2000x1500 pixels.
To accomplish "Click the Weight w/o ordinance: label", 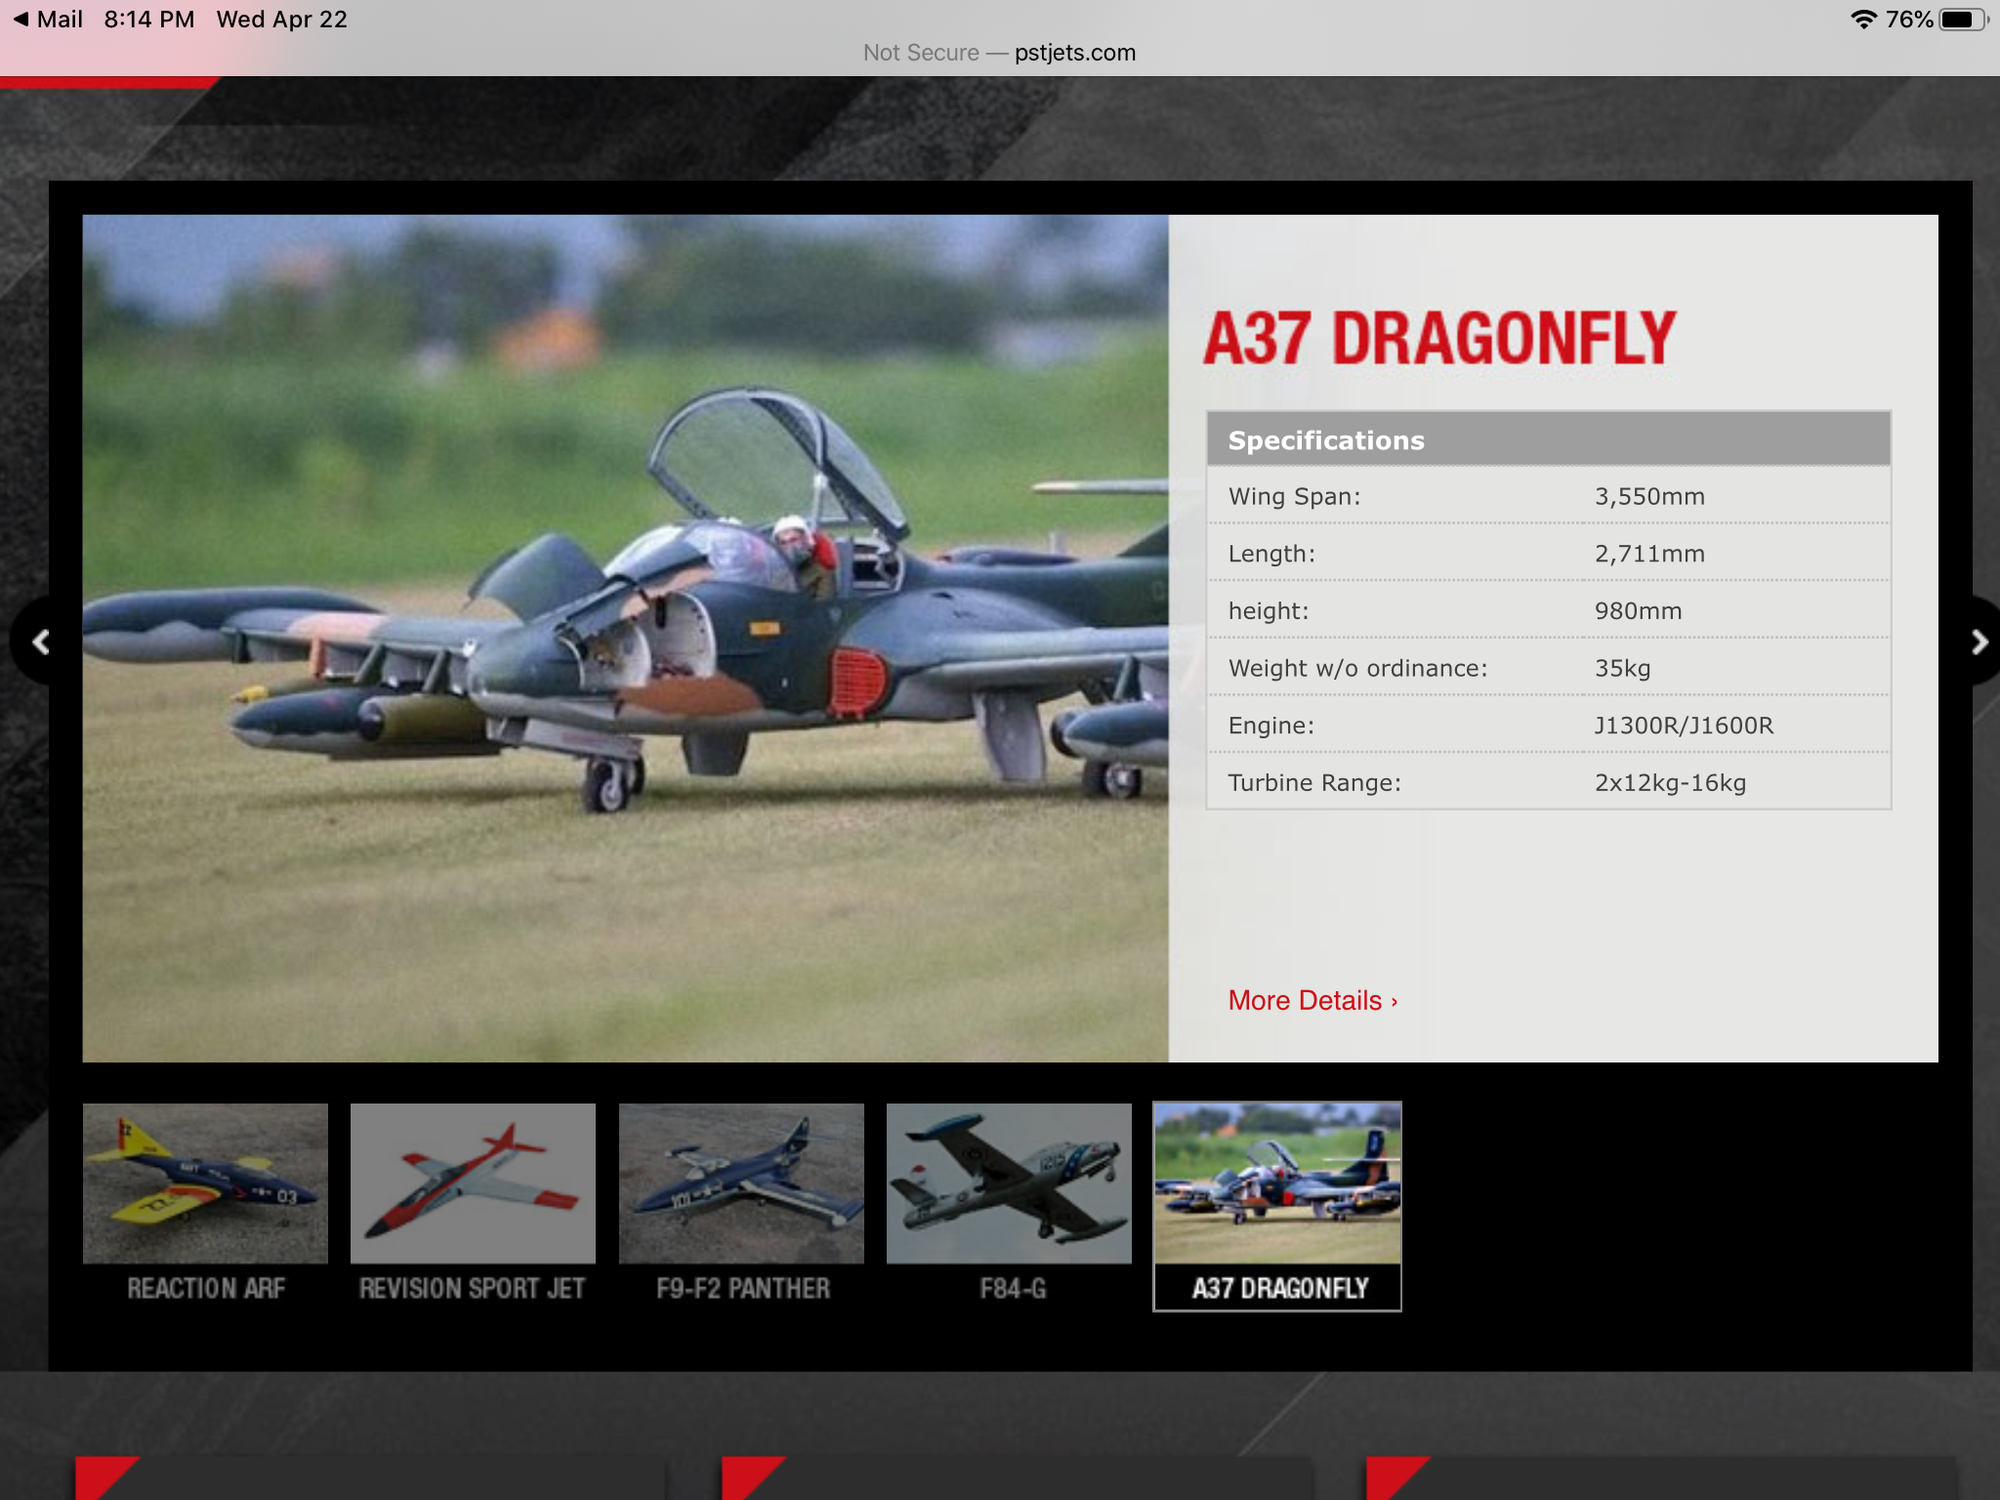I will click(1357, 668).
